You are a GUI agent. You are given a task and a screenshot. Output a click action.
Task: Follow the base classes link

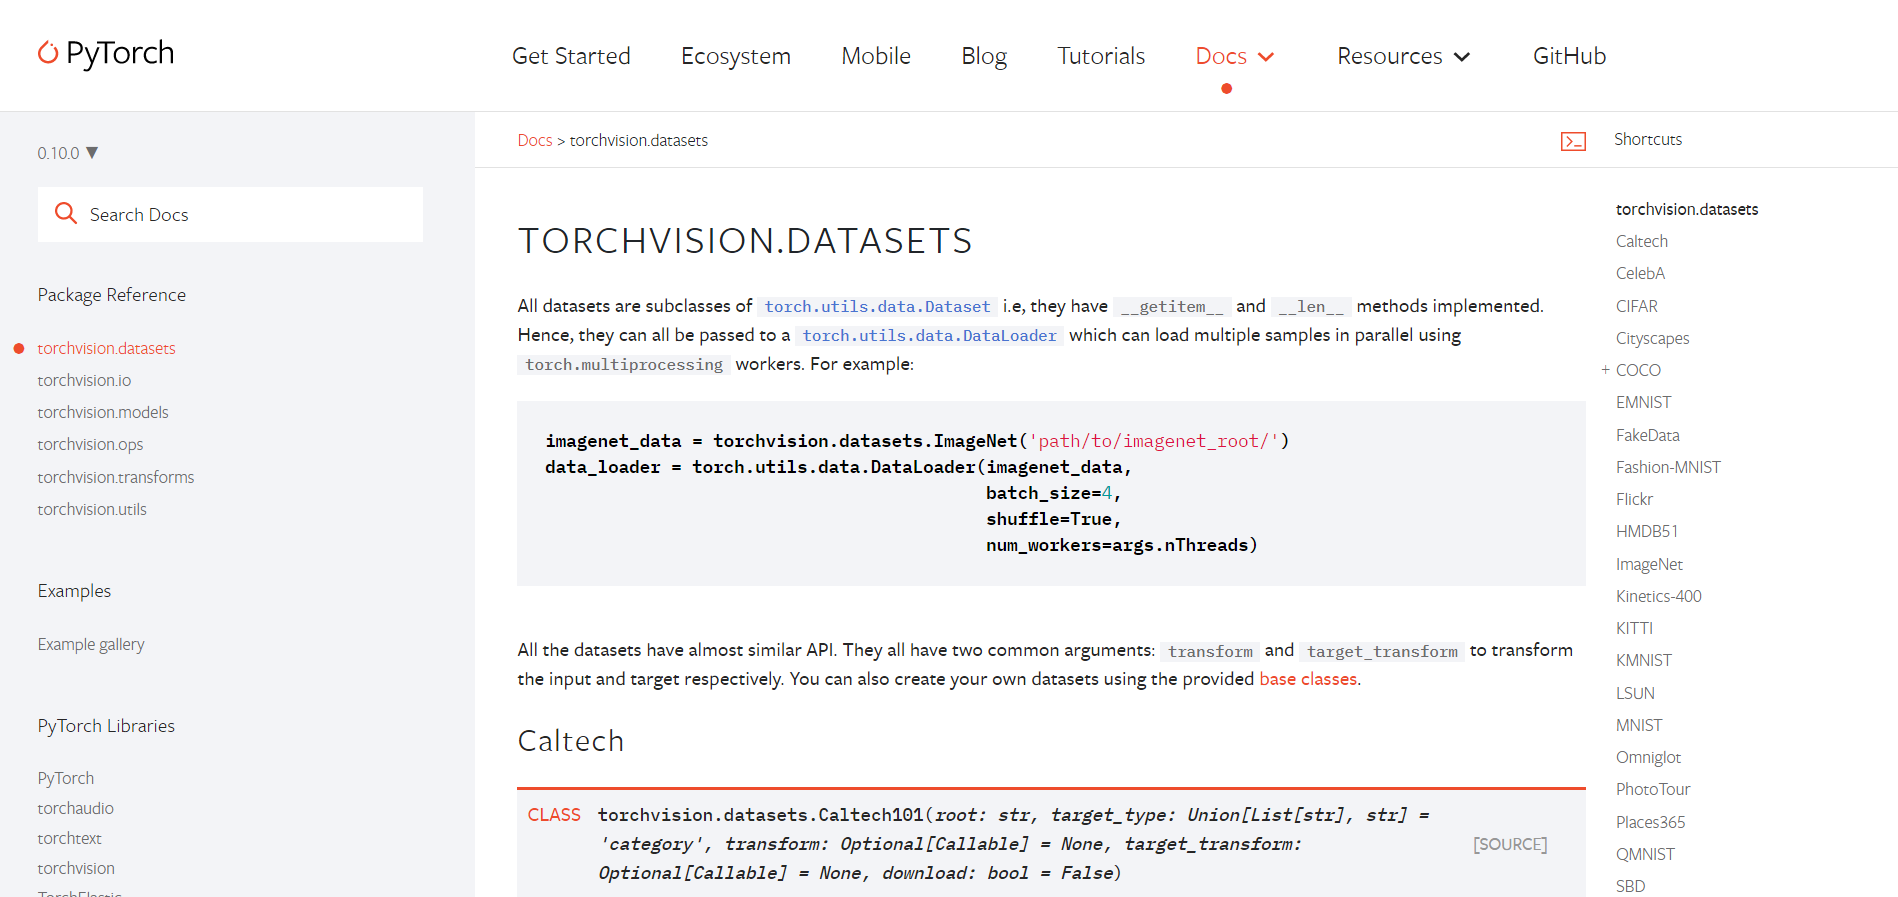[1308, 679]
